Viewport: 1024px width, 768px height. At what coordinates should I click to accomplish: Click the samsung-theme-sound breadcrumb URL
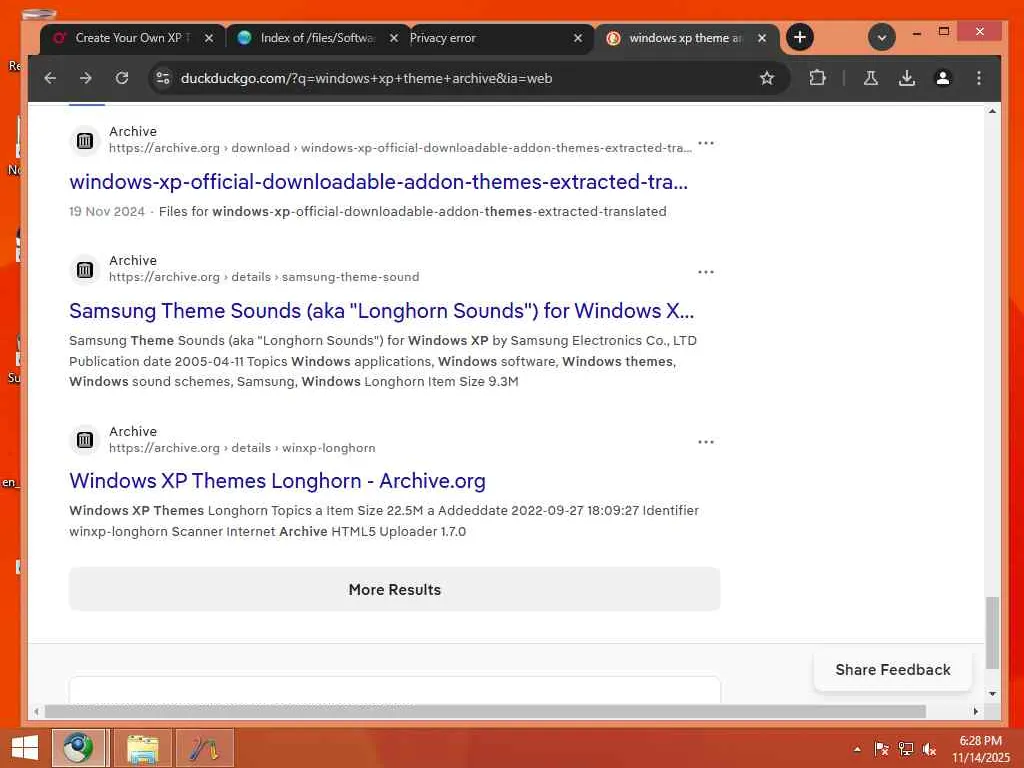click(264, 277)
